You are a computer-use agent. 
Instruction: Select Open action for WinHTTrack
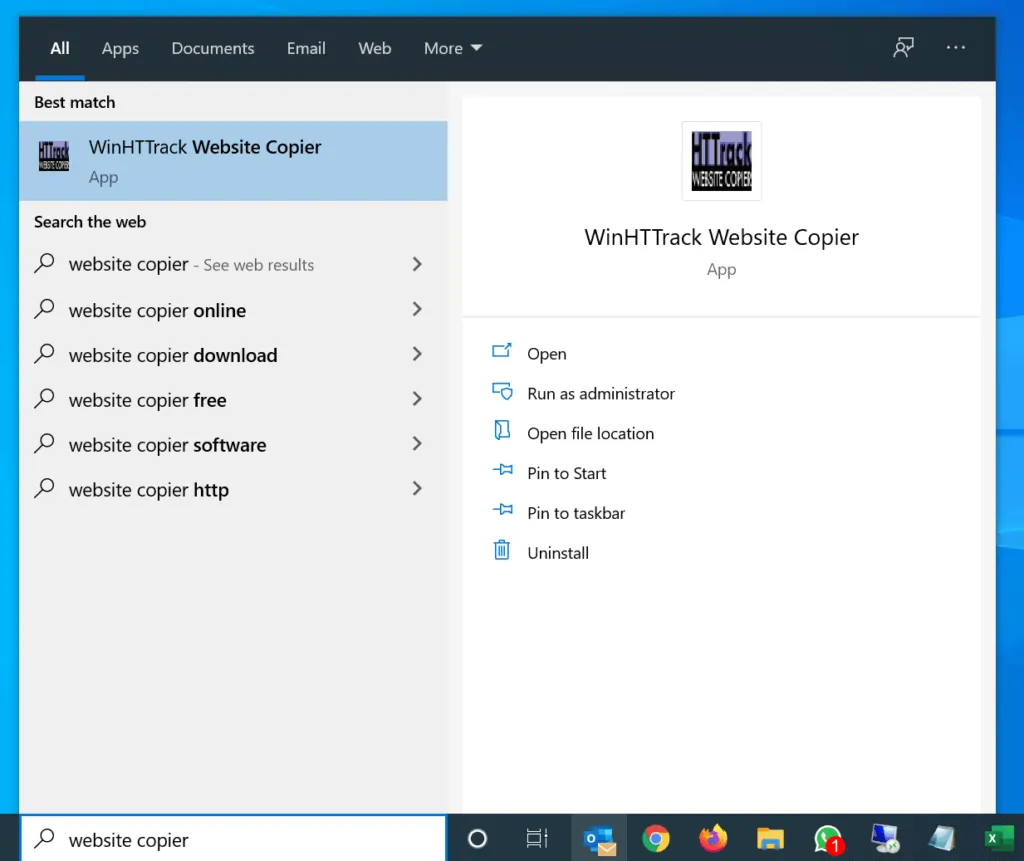tap(547, 354)
